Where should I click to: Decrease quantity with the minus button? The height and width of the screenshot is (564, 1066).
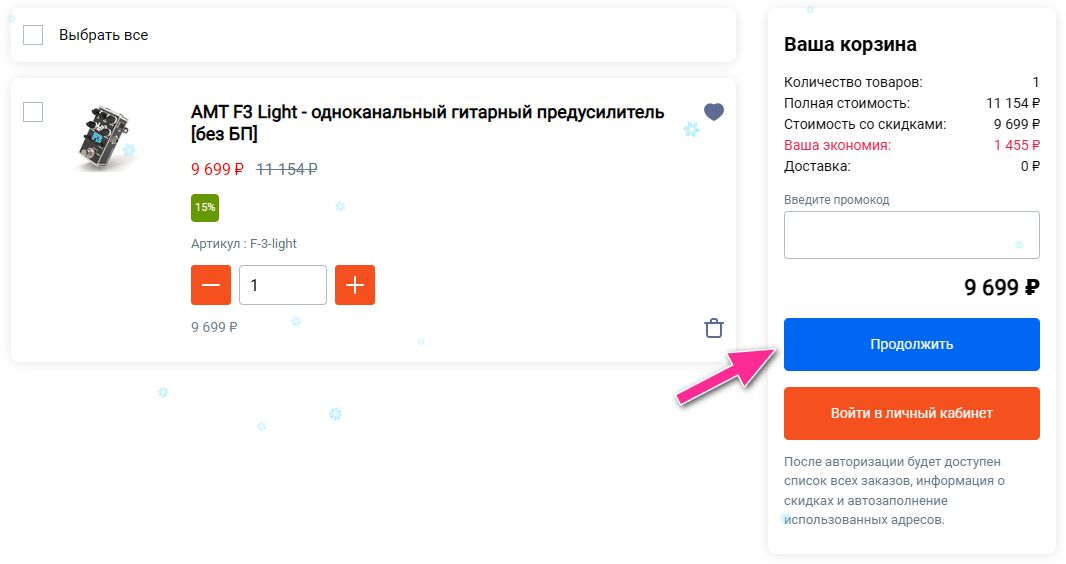(x=211, y=285)
